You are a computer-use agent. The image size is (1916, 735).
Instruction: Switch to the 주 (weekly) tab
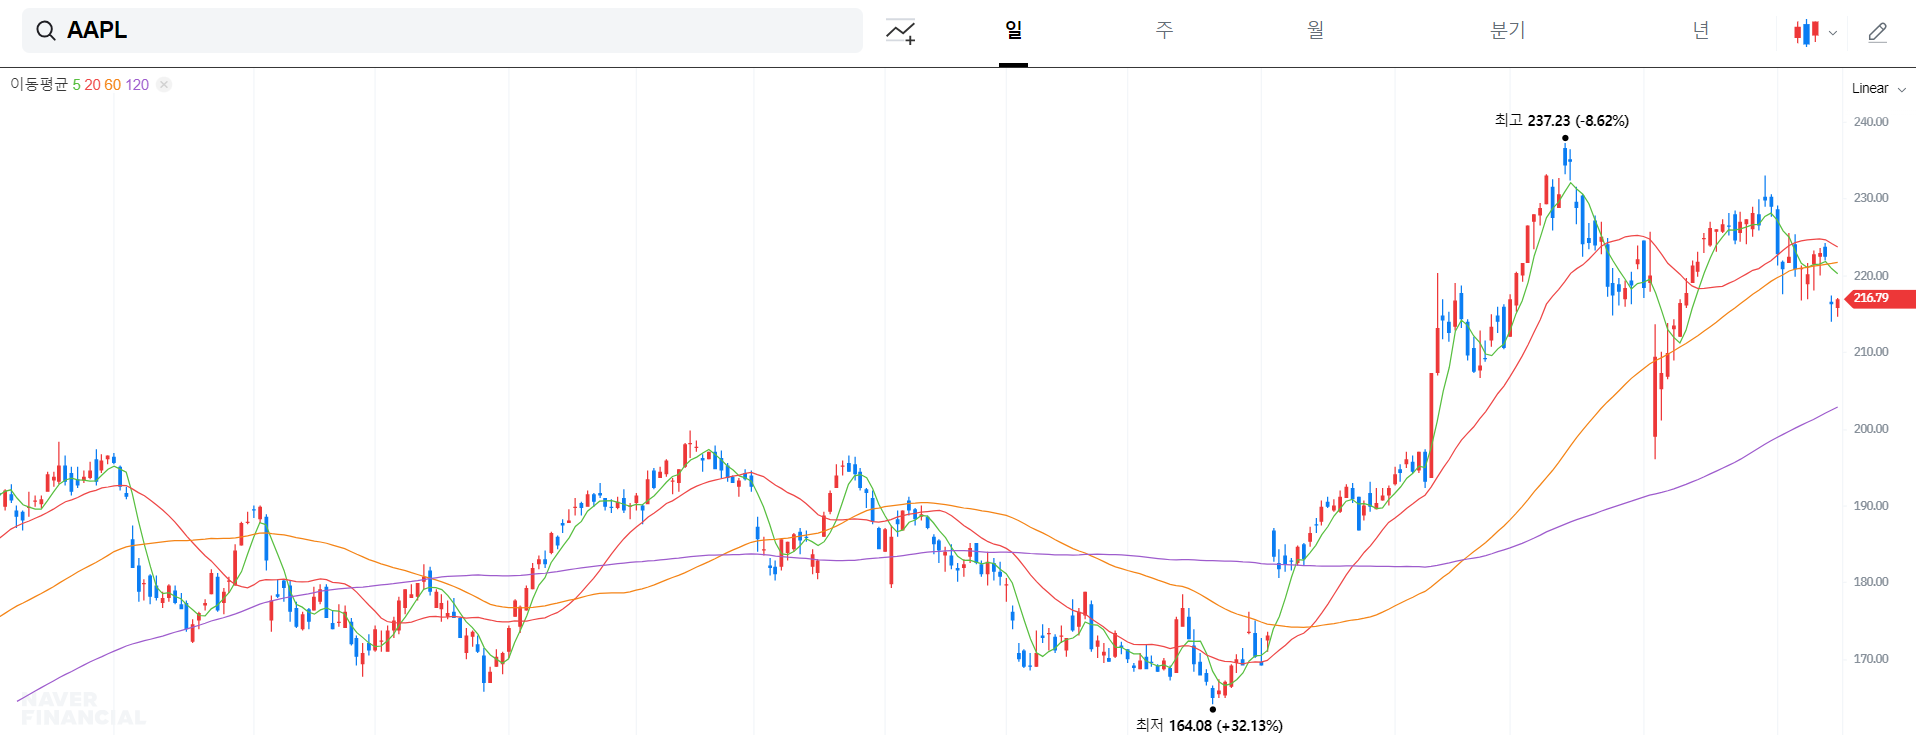(x=1164, y=30)
